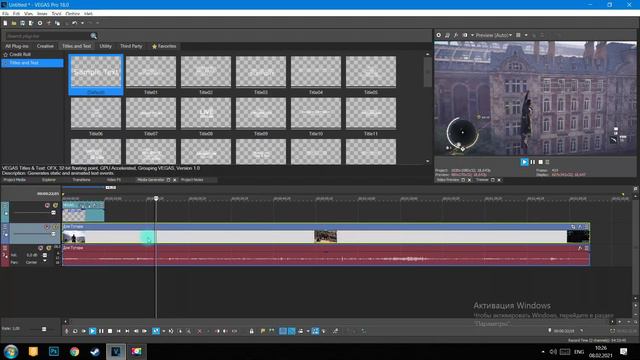Image resolution: width=640 pixels, height=360 pixels.
Task: Select the Title05 preset thumbnail
Action: tap(371, 72)
